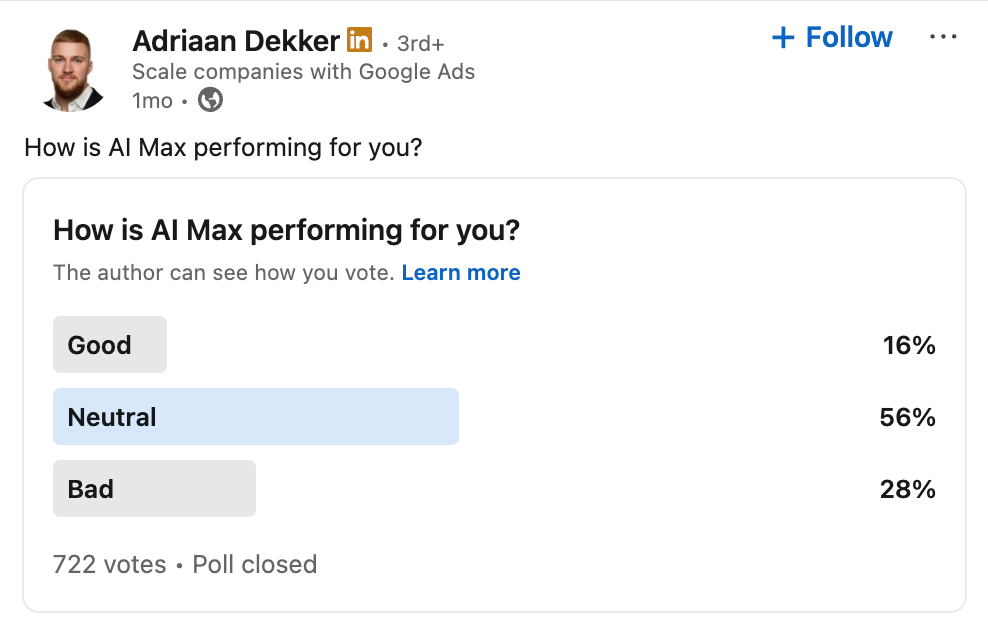Click the 3rd+ connection degree label
The height and width of the screenshot is (622, 988).
tap(421, 44)
